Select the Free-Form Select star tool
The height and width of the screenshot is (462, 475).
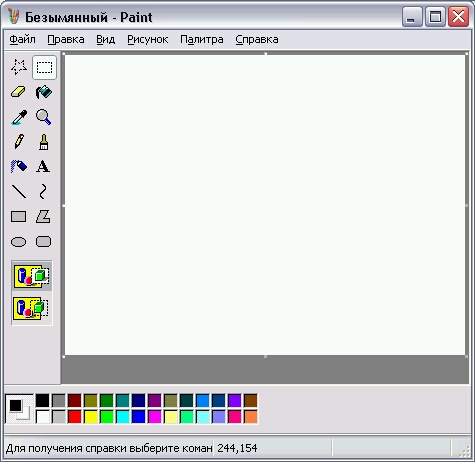(x=19, y=67)
